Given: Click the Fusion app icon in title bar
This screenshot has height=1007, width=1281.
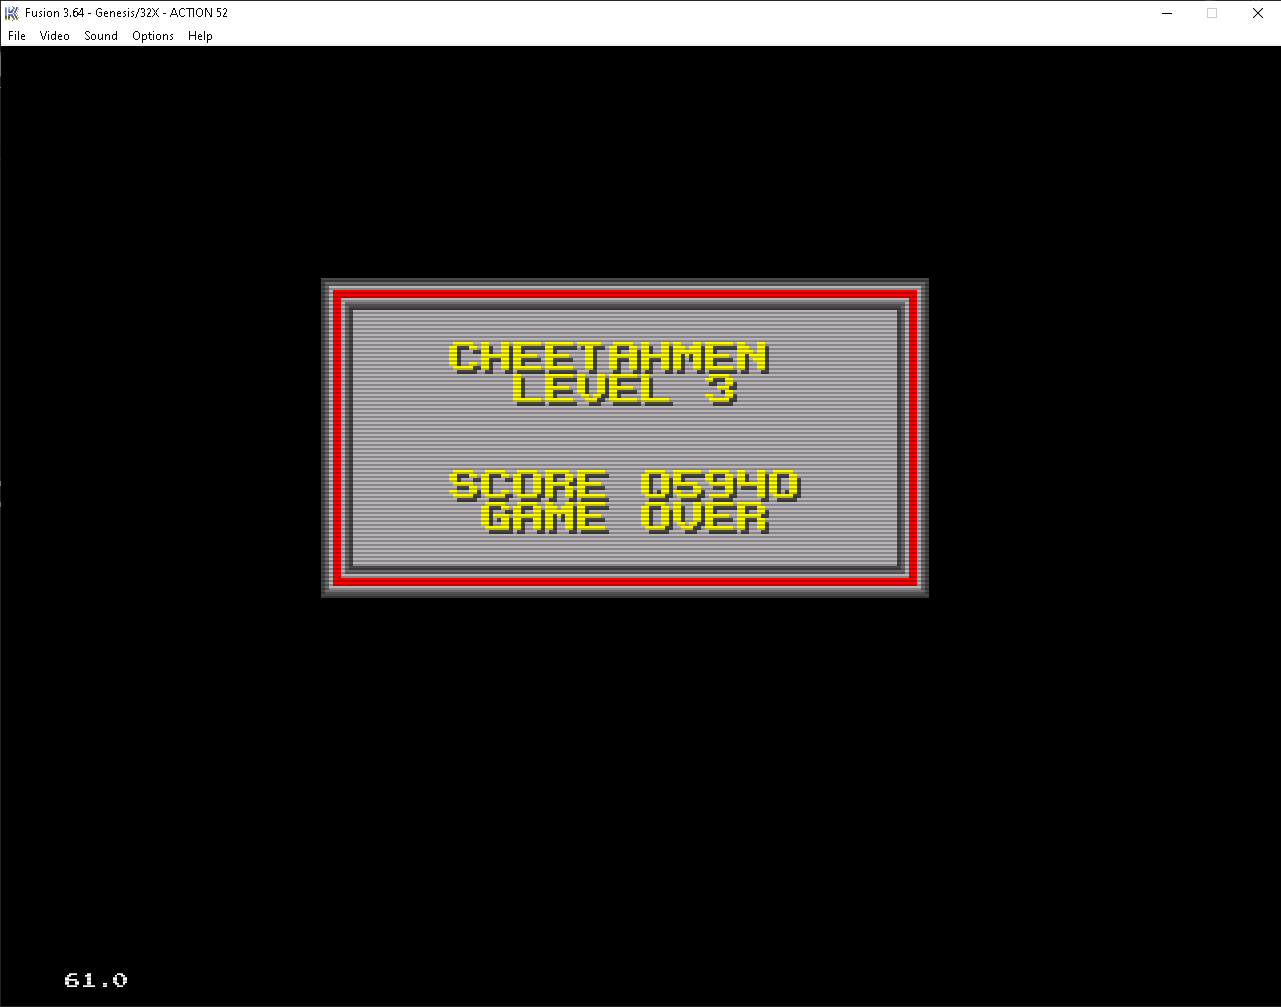Looking at the screenshot, I should click(x=13, y=13).
